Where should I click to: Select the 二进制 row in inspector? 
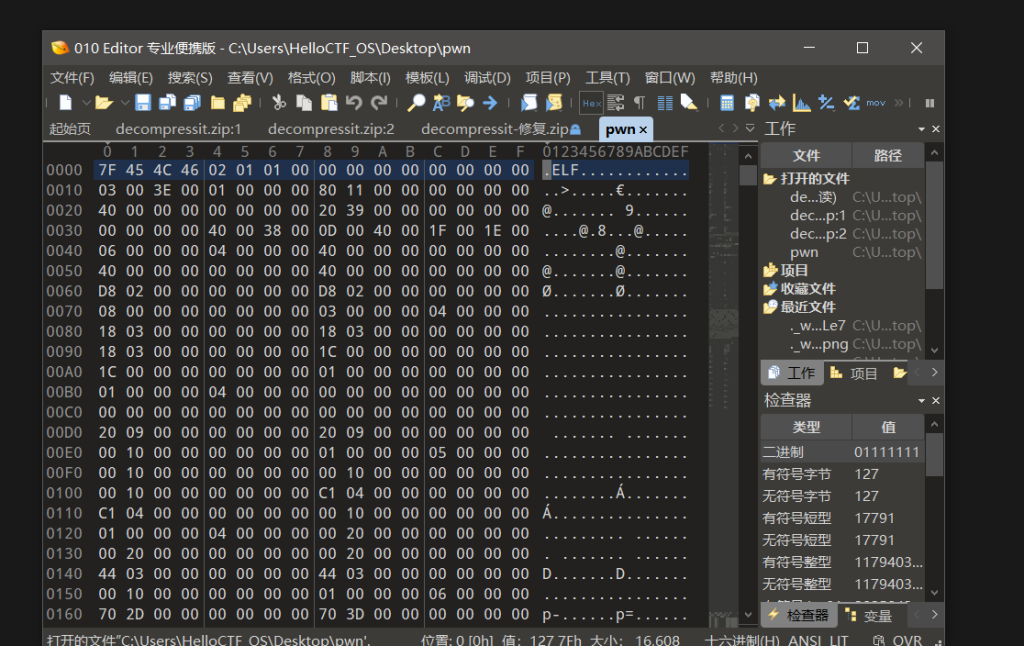[842, 452]
